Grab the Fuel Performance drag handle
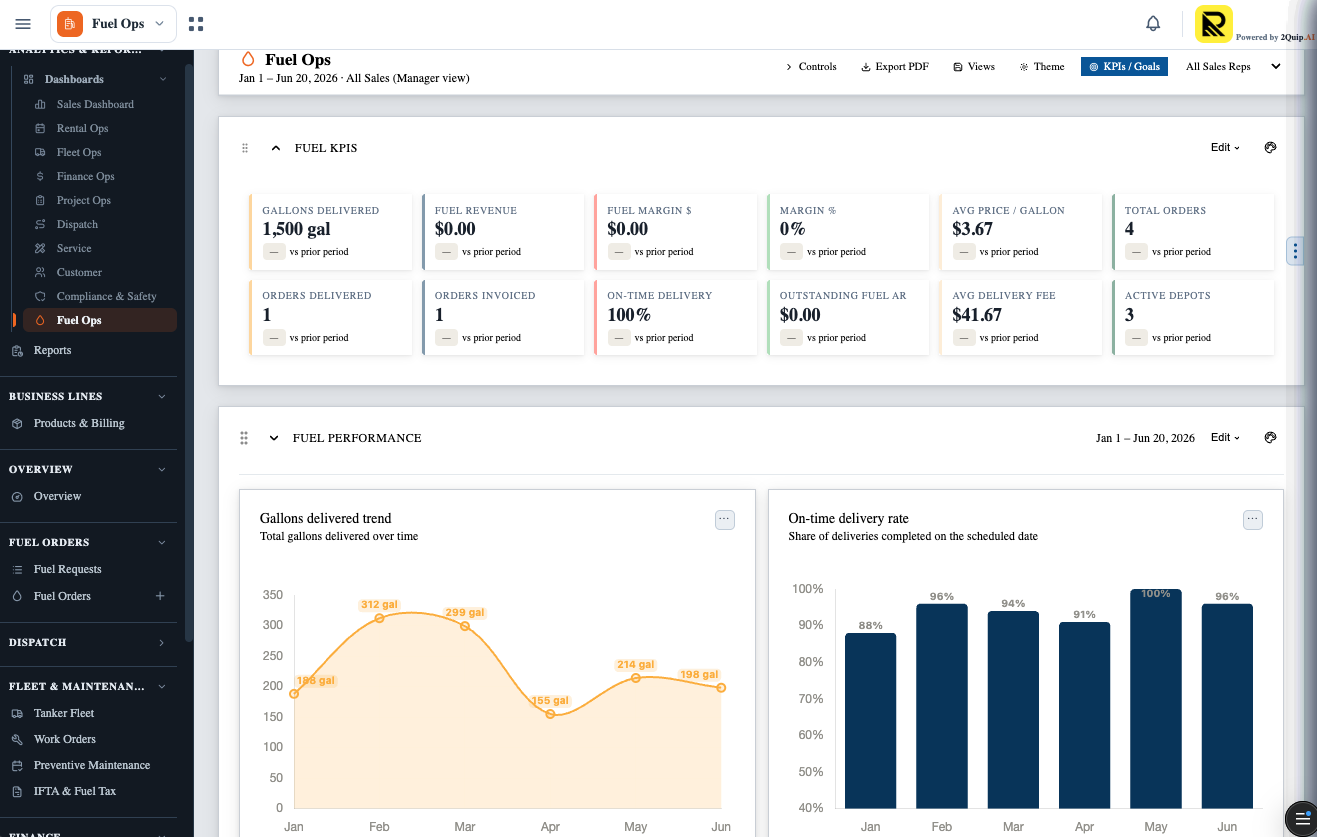 point(244,438)
